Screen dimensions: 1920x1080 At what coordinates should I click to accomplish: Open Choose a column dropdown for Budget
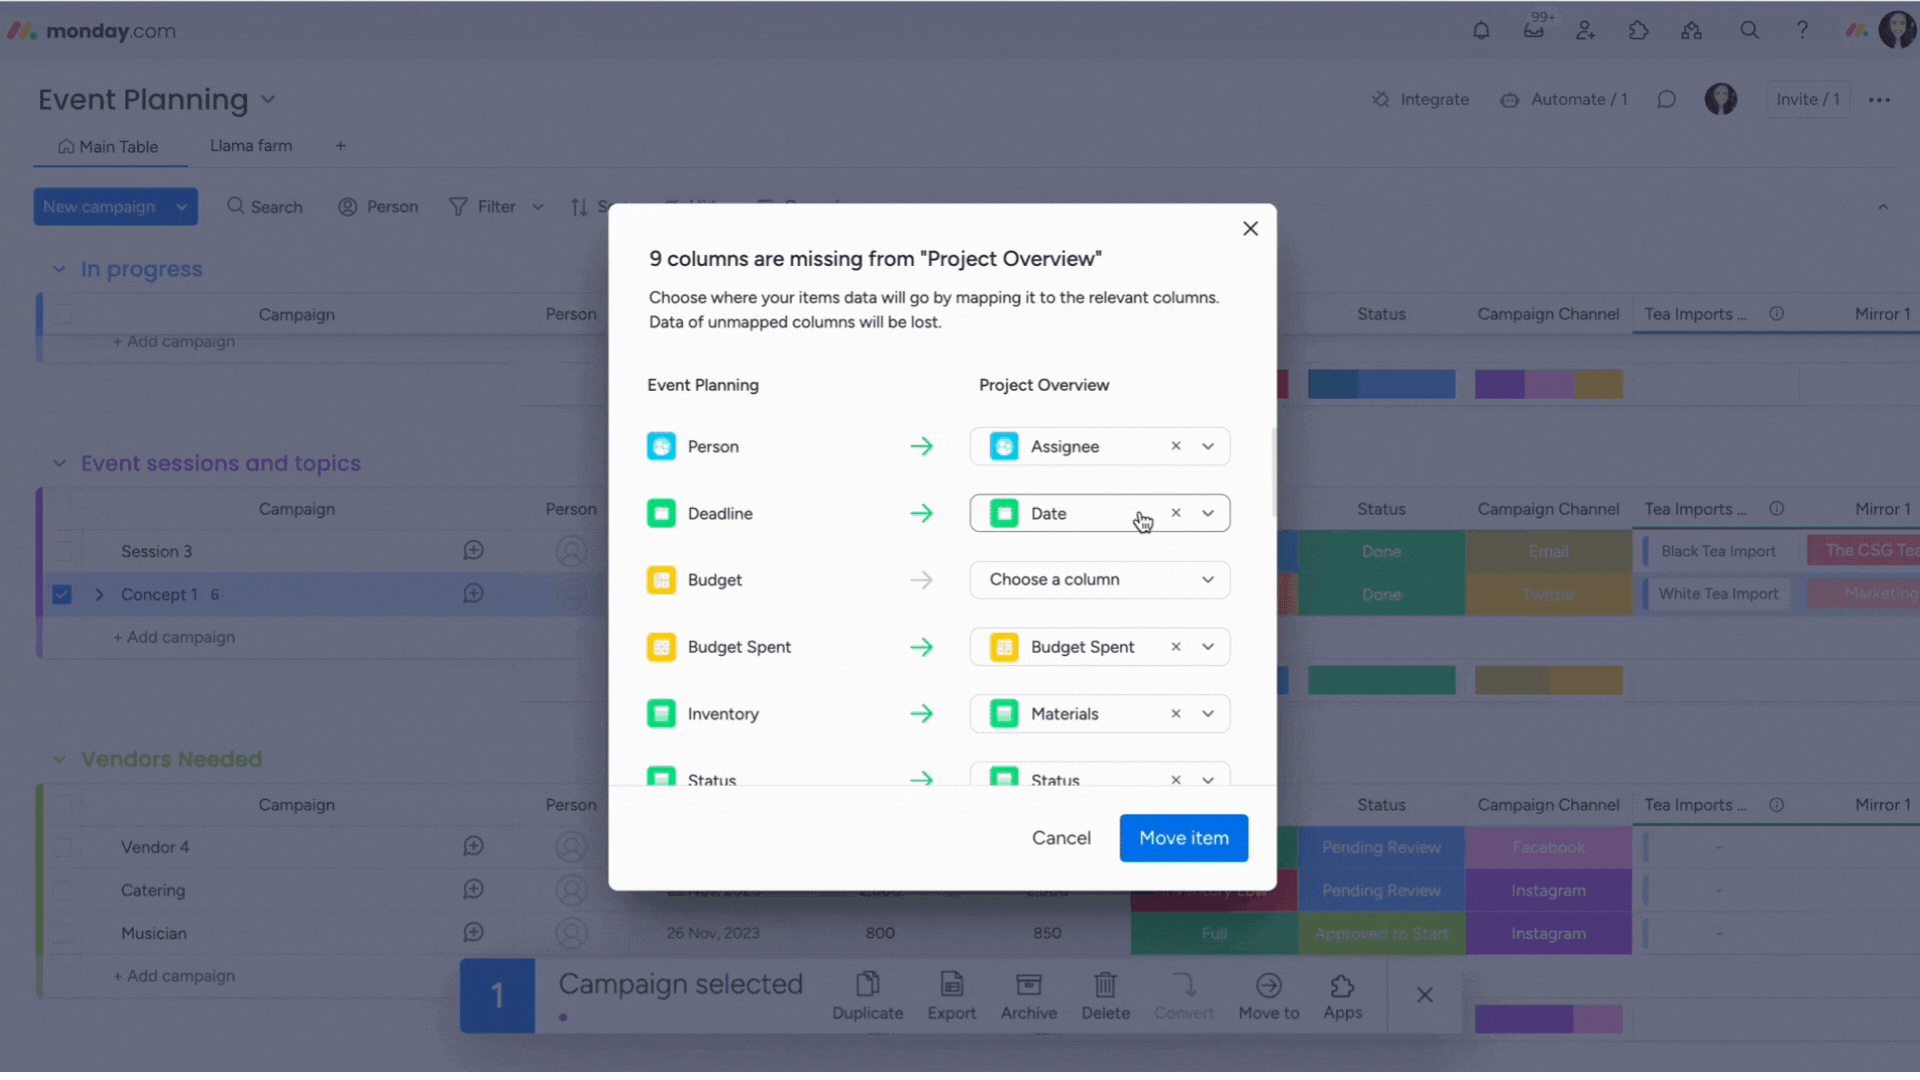coord(1100,580)
